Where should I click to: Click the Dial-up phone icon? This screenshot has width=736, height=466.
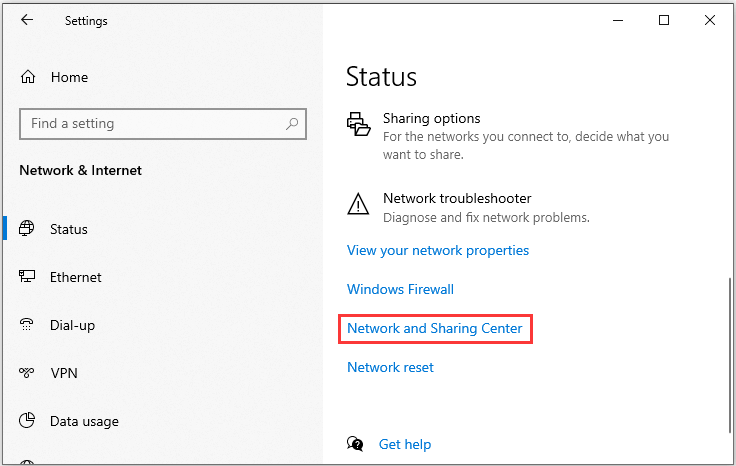[28, 325]
